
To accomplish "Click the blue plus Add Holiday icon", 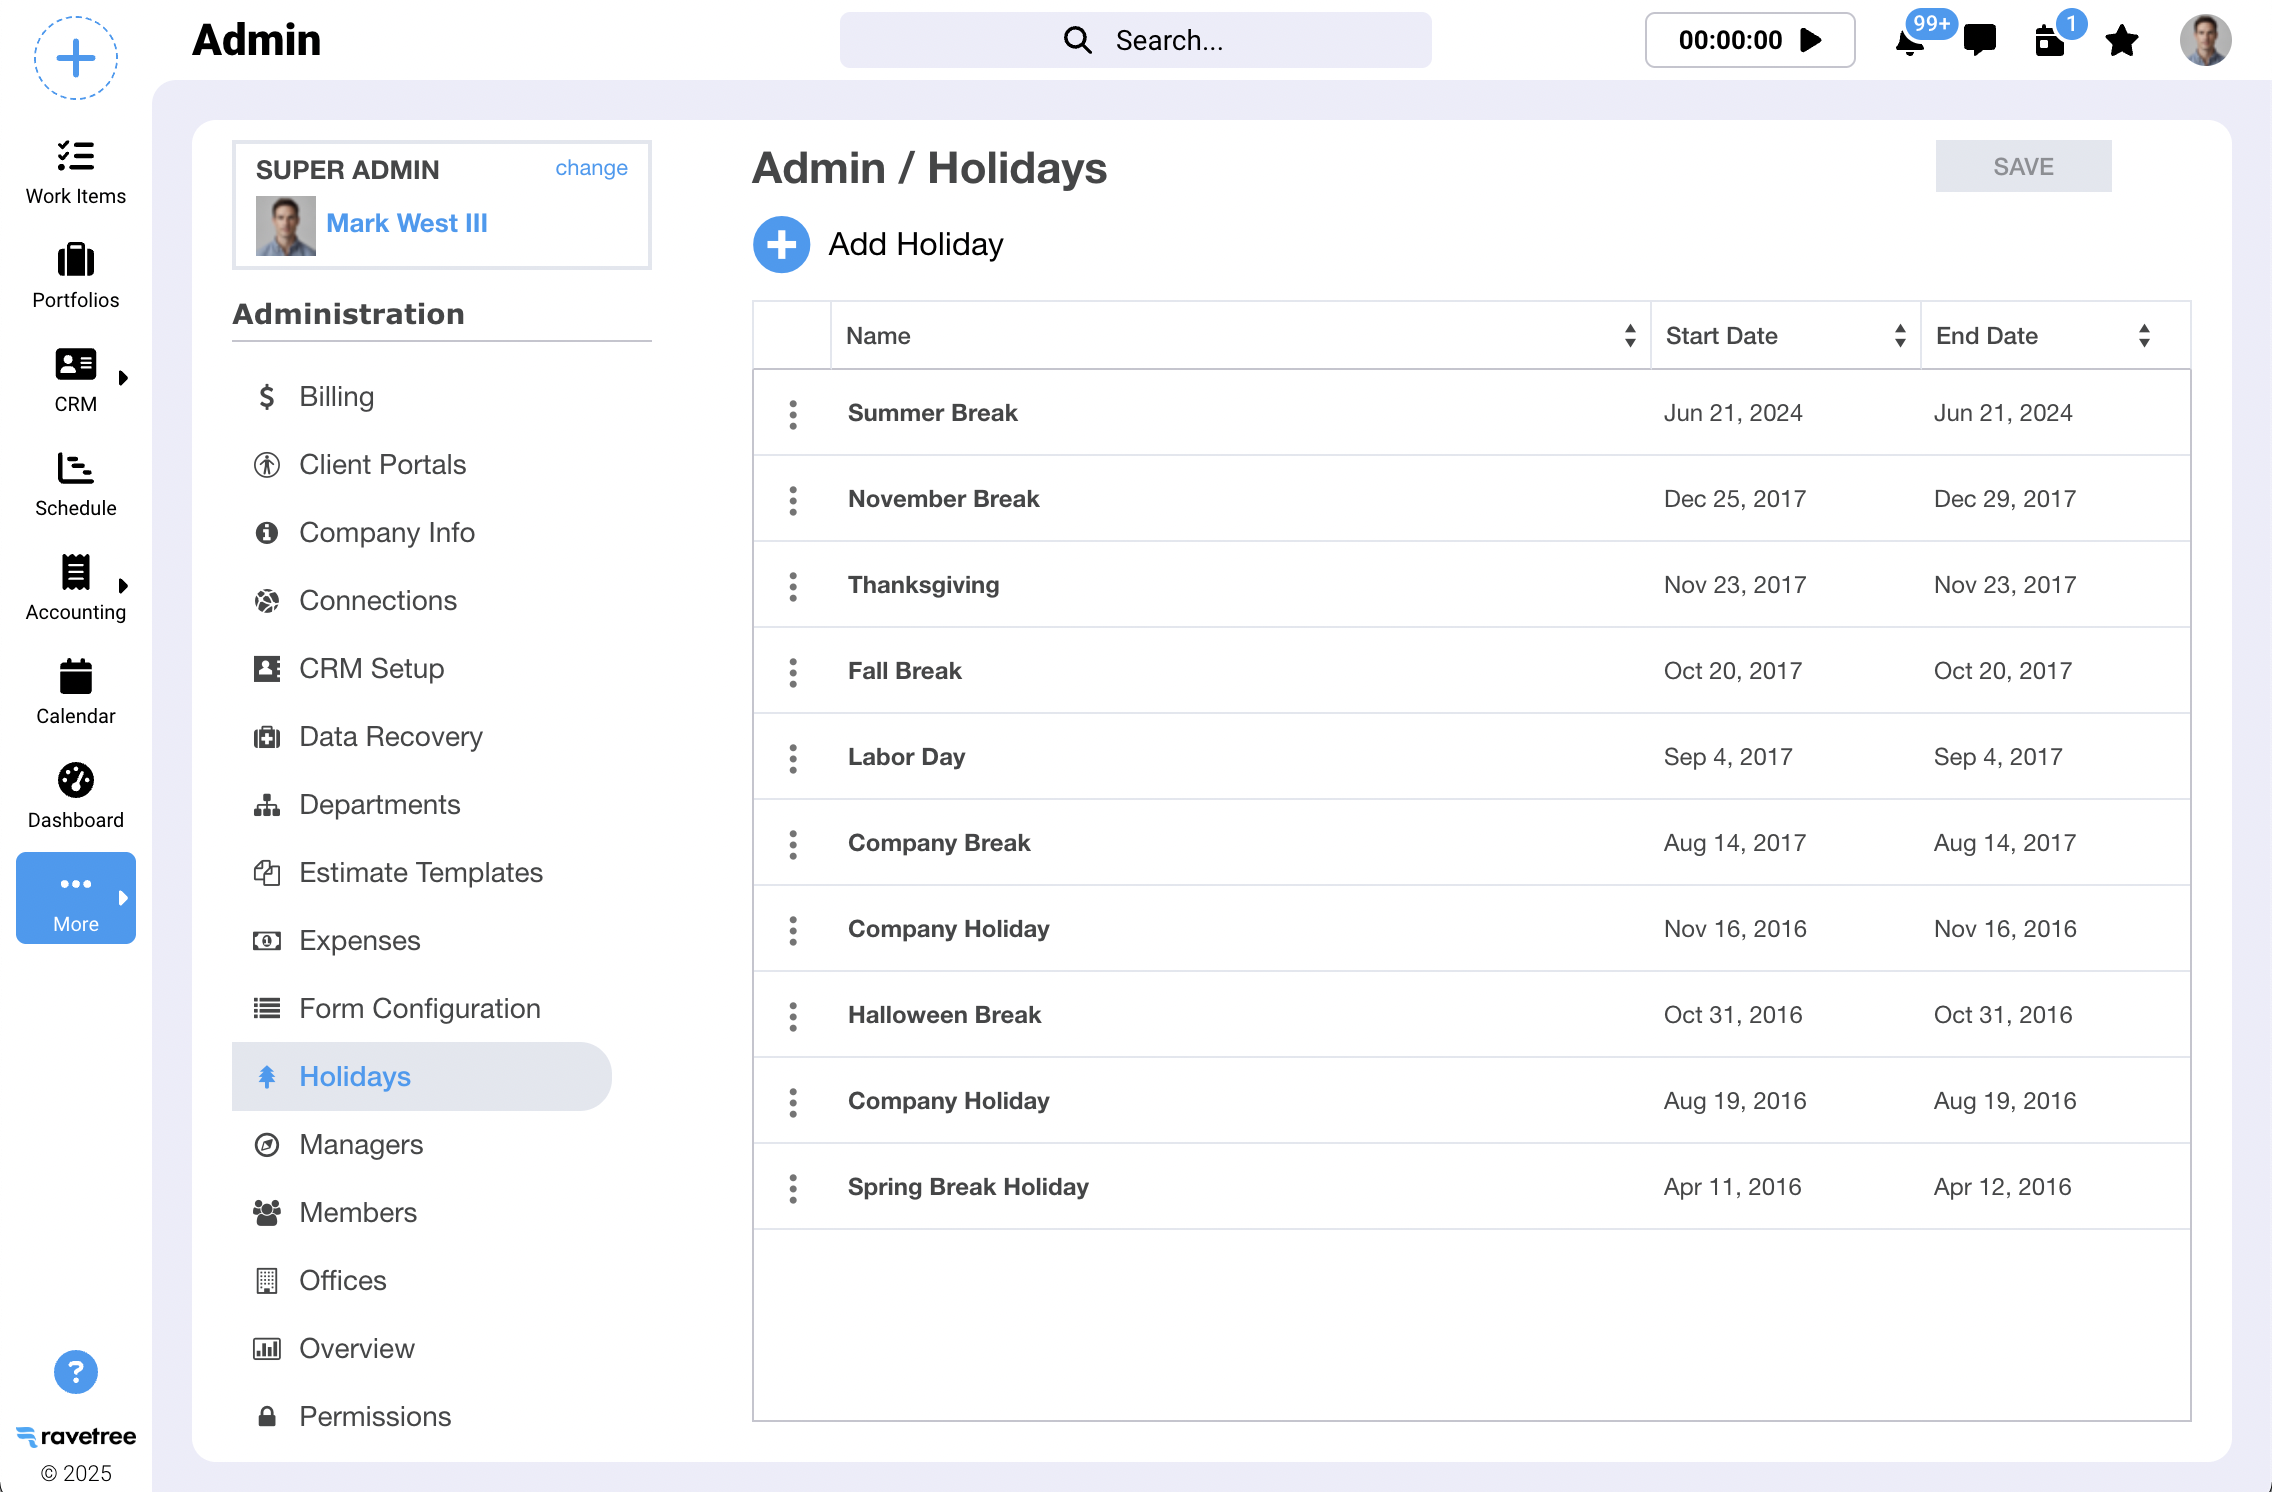I will pos(781,244).
